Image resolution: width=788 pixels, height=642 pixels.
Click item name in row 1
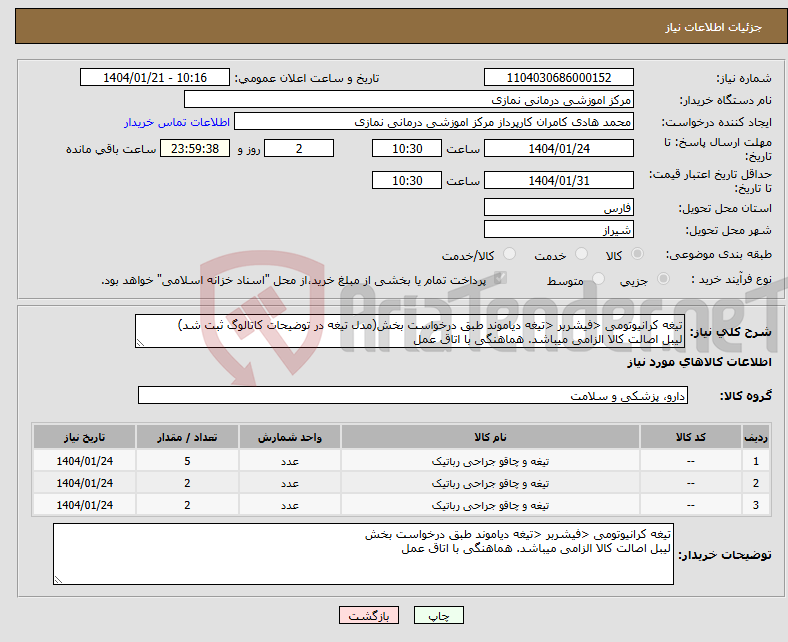(x=490, y=461)
